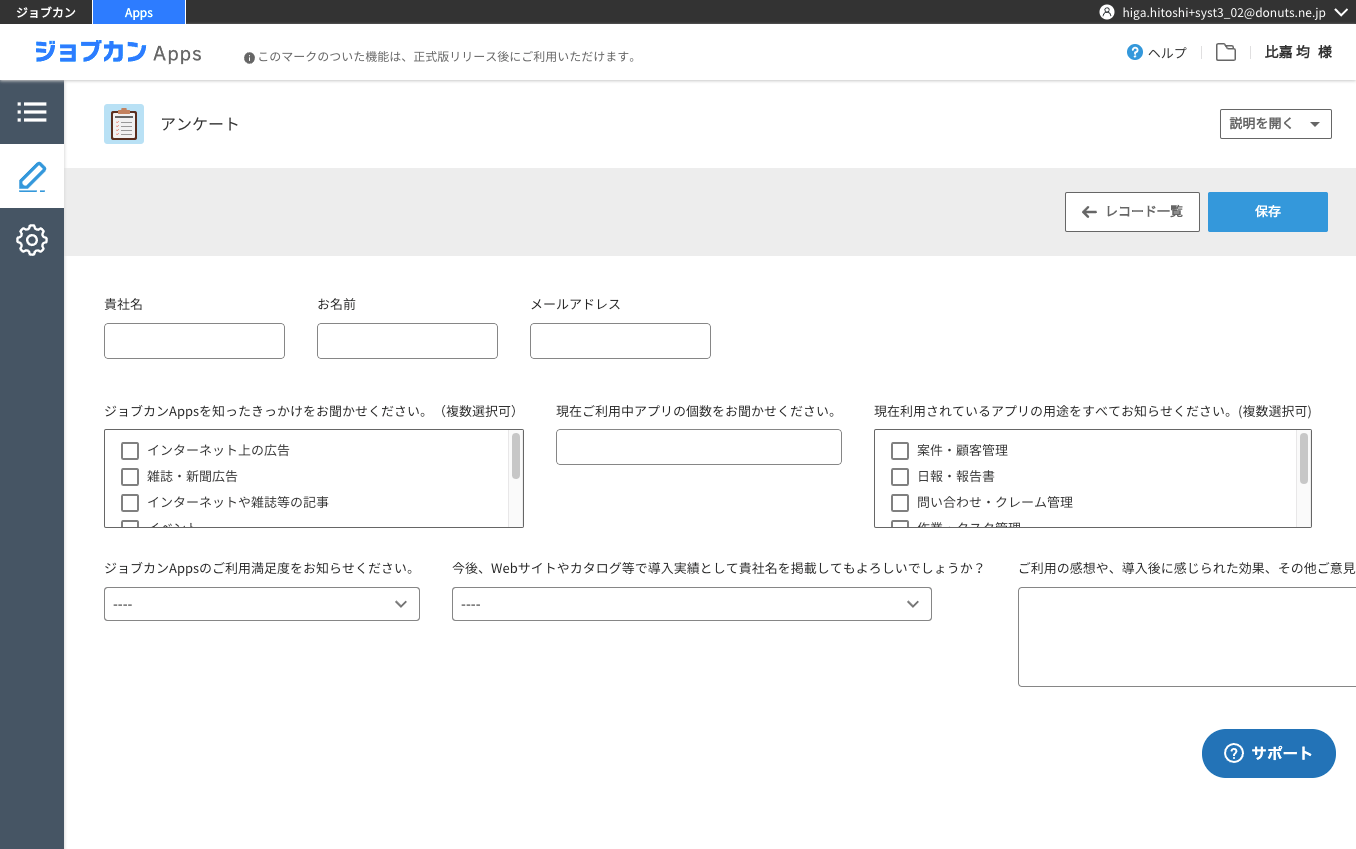Switch to the Apps tab
The width and height of the screenshot is (1356, 849).
(139, 12)
